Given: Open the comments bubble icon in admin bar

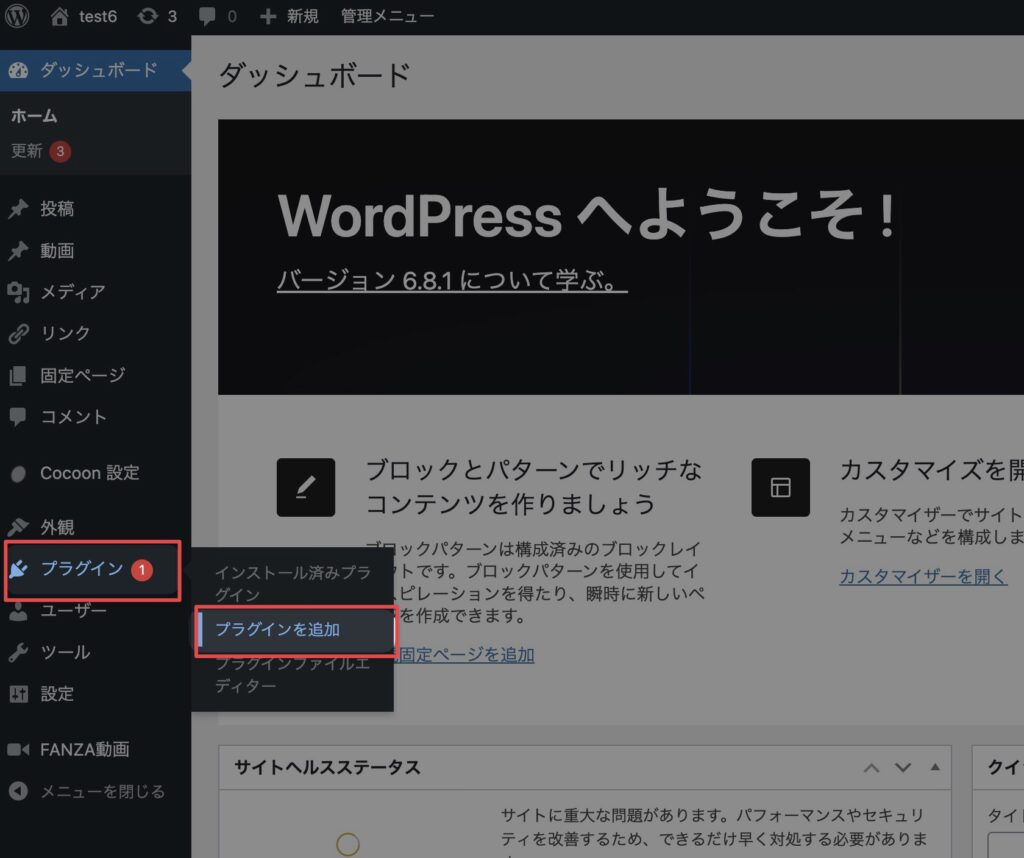Looking at the screenshot, I should point(207,16).
